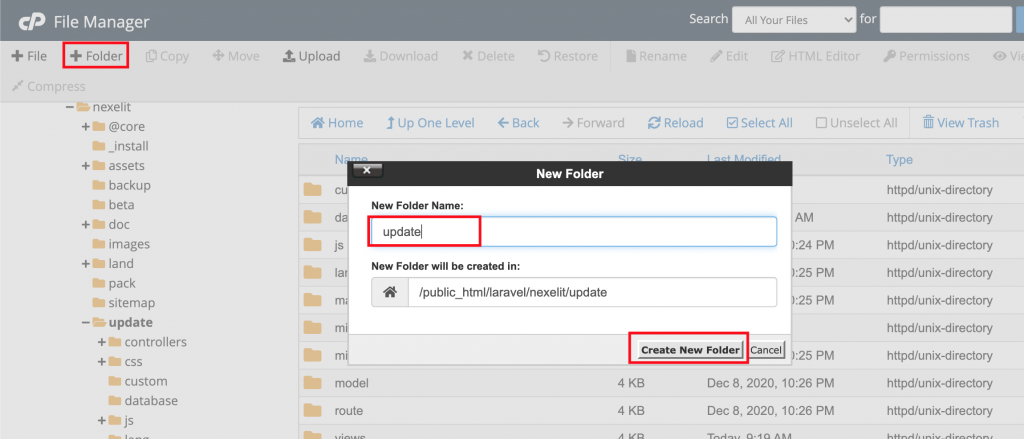Viewport: 1024px width, 439px height.
Task: Click Select All
Action: click(760, 123)
